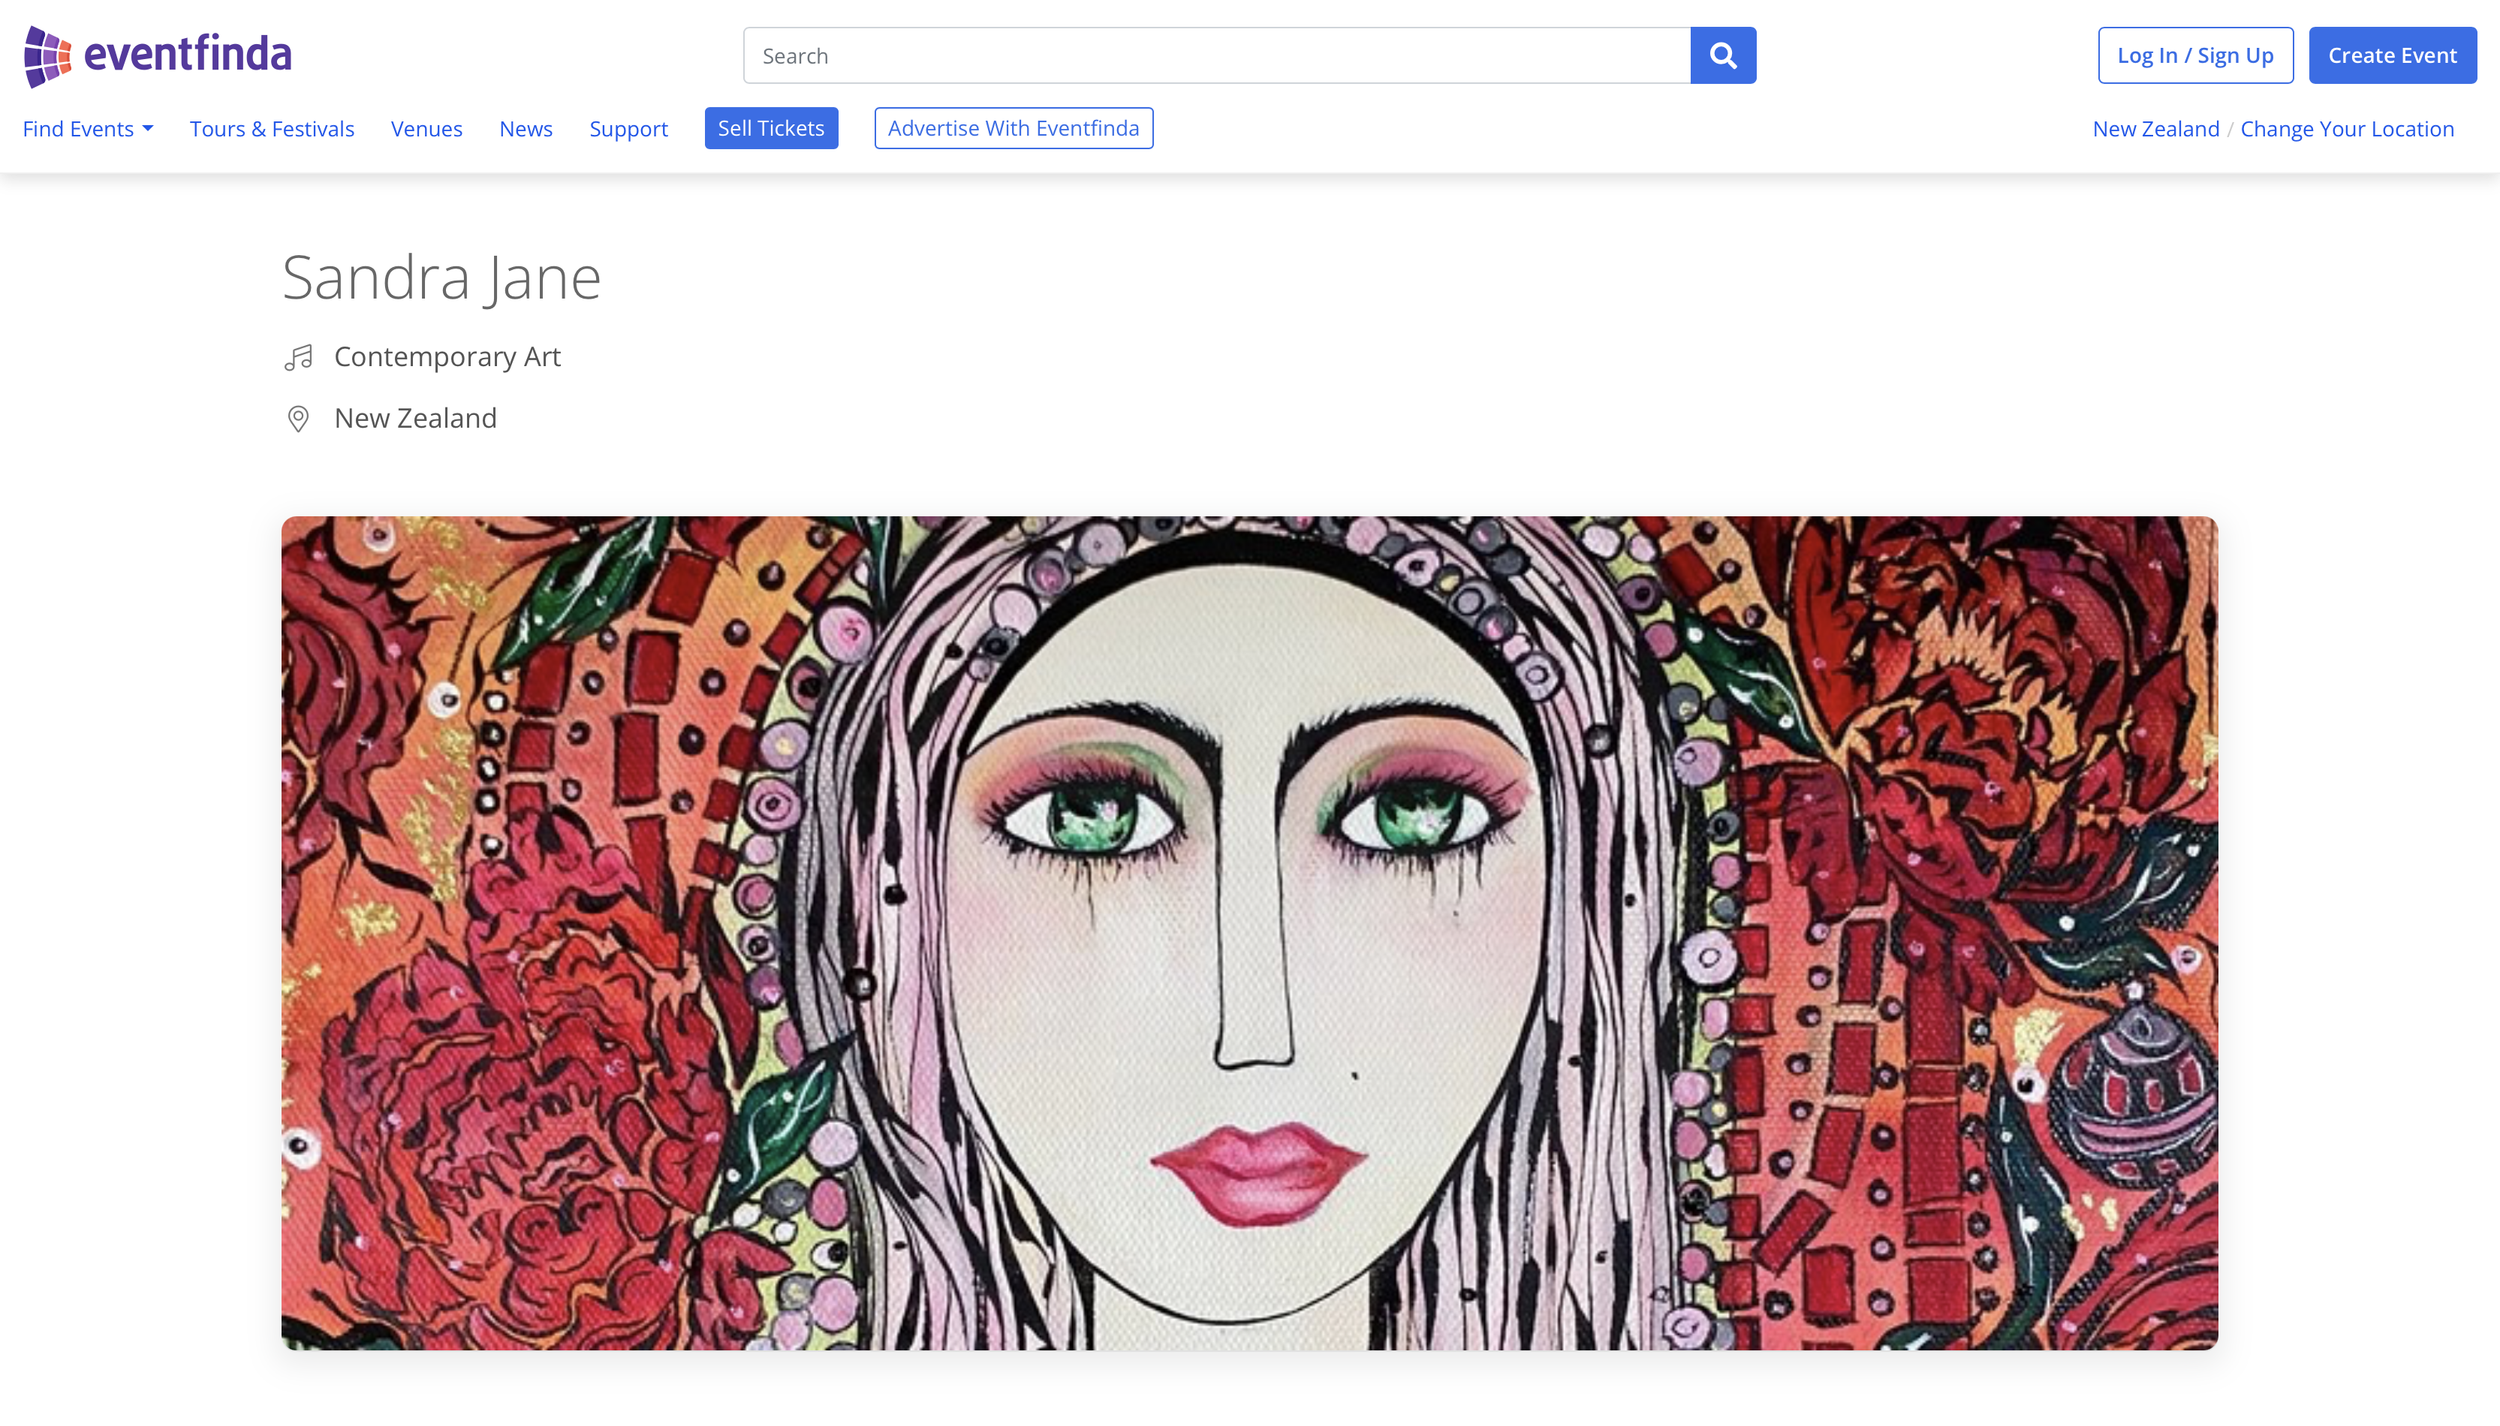This screenshot has width=2500, height=1426.
Task: Click Advertise With Eventfinda button
Action: click(x=1014, y=128)
